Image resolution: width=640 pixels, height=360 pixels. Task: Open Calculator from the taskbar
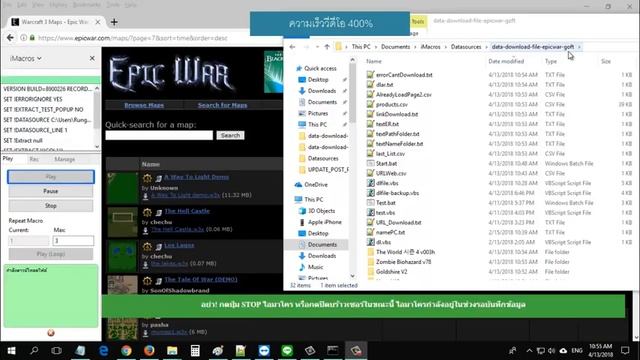point(195,350)
